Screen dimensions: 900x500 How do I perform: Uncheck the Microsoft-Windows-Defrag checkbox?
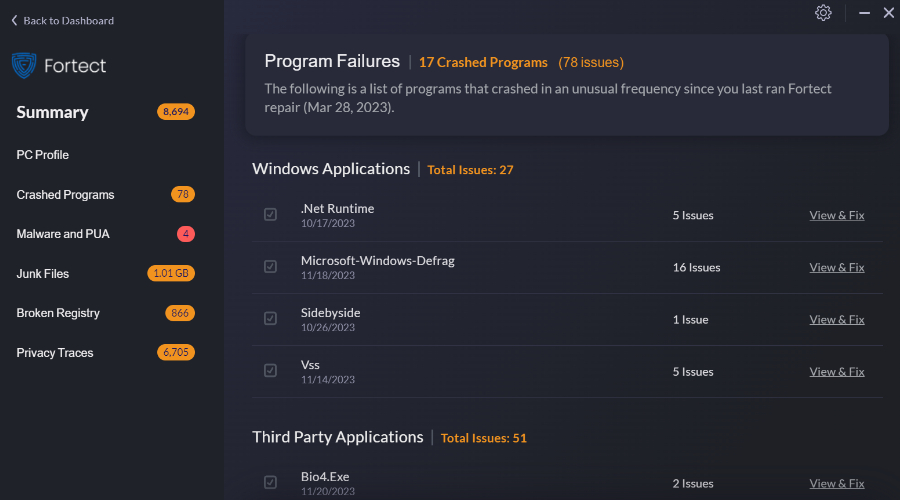270,267
